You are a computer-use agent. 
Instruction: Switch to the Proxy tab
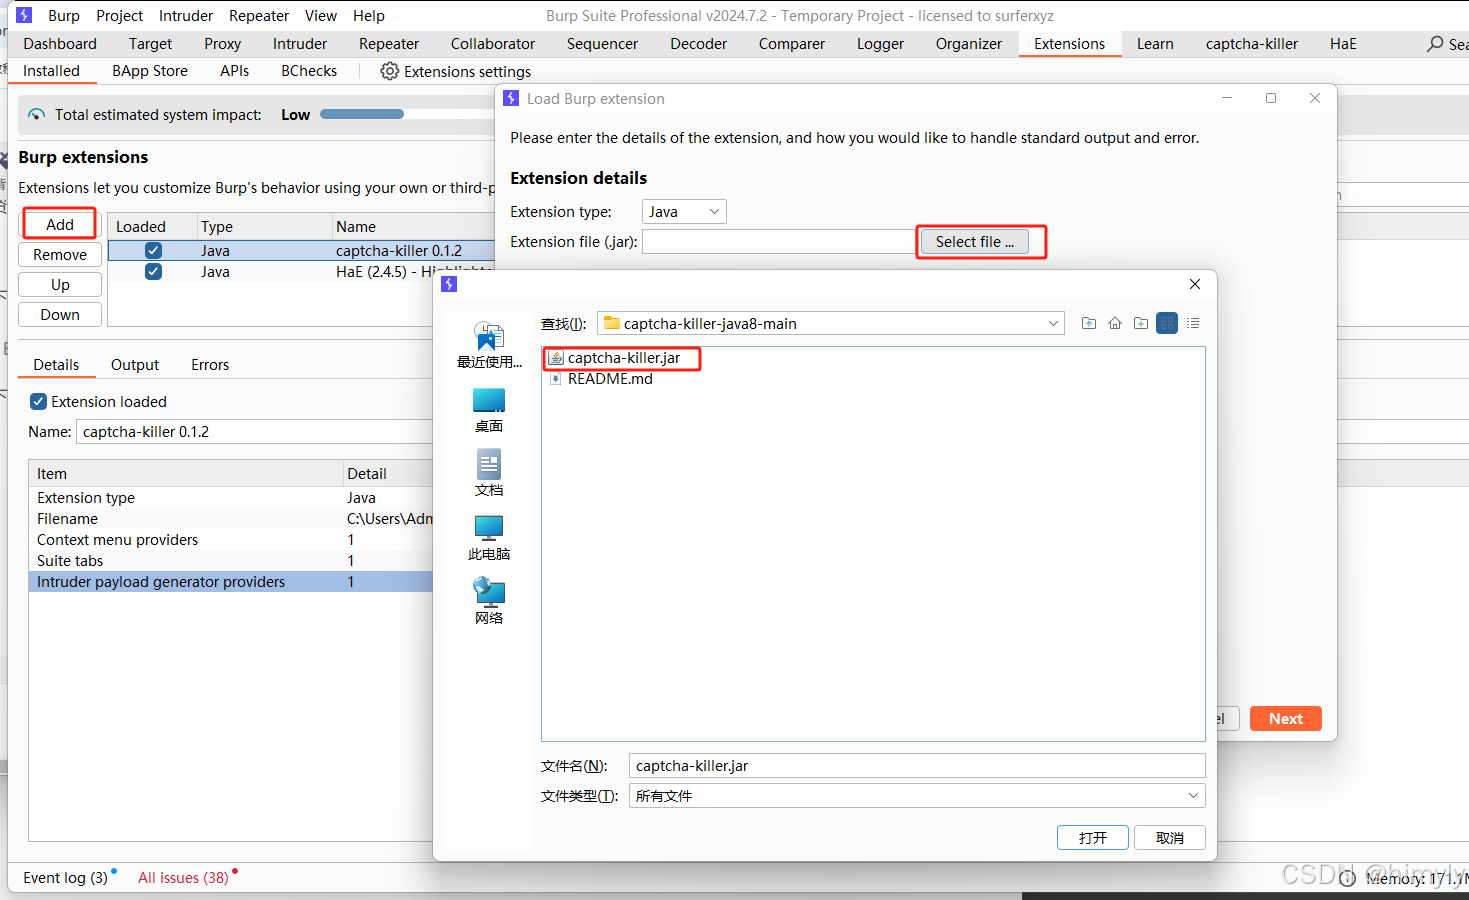point(223,44)
